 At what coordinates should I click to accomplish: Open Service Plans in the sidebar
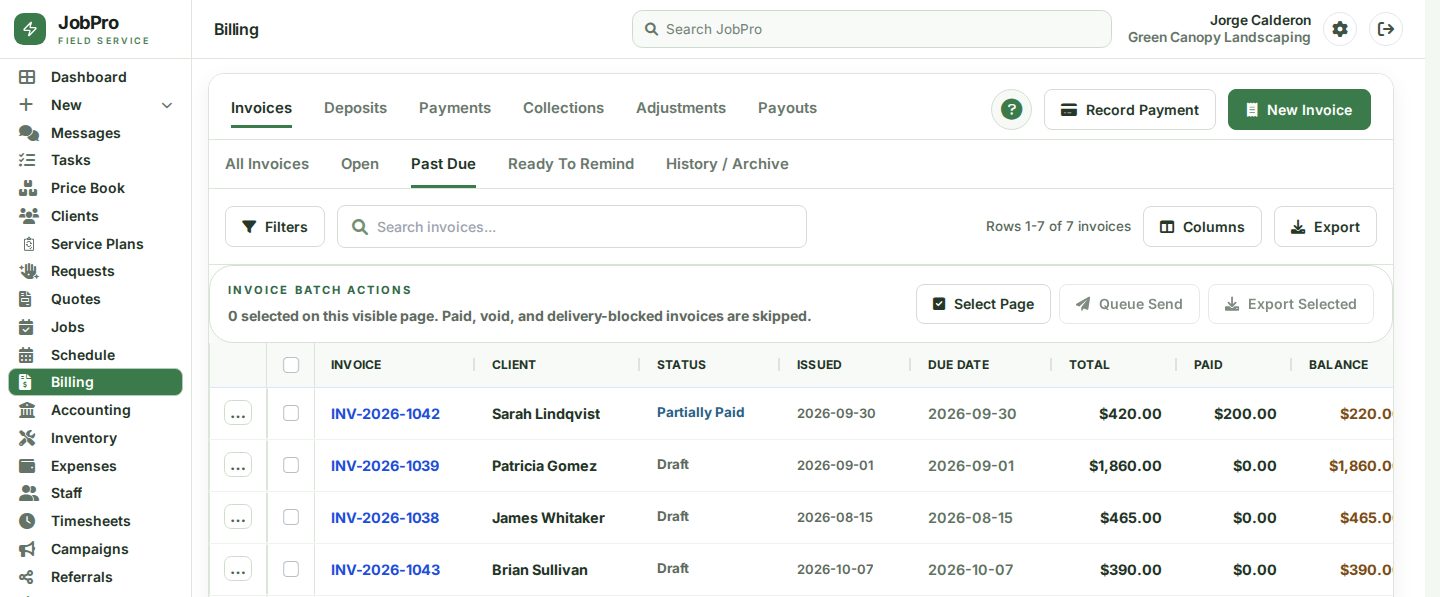tap(96, 244)
